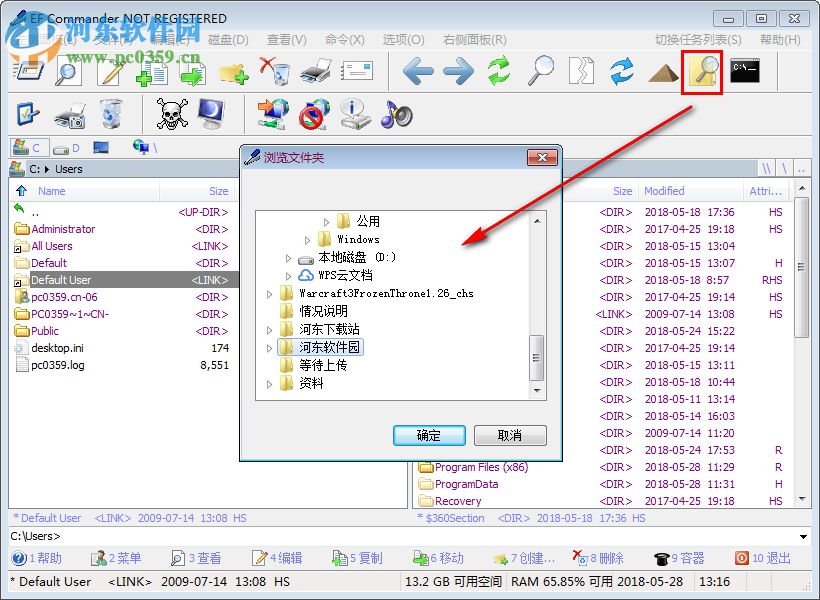Click the back navigation arrow icon

(x=417, y=72)
